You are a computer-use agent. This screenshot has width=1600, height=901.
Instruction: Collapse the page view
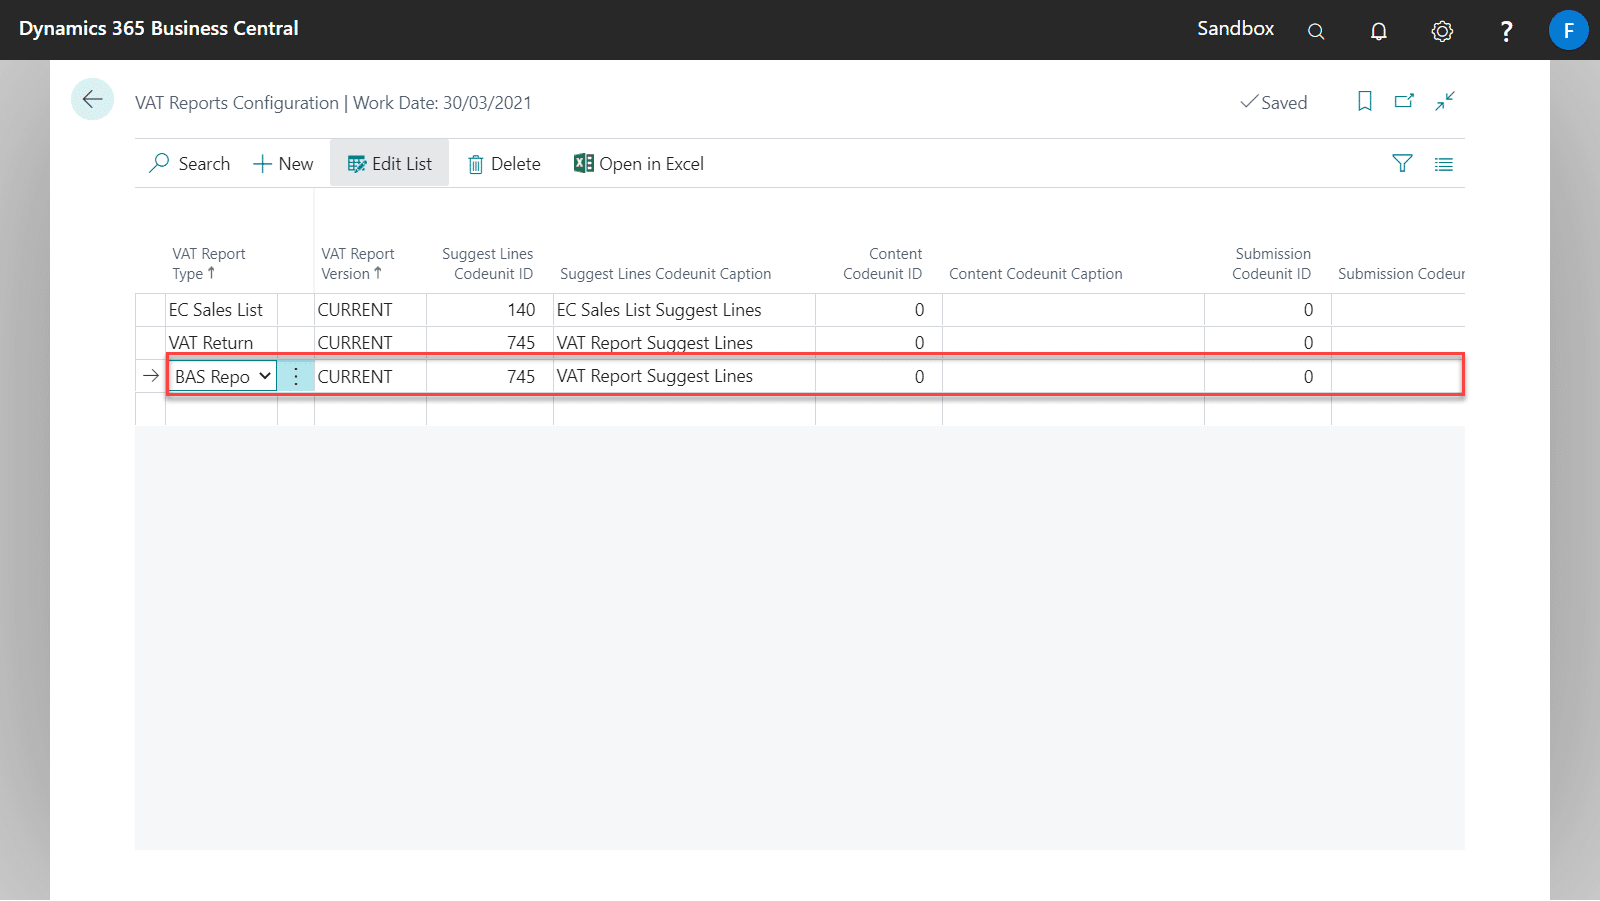(x=1445, y=101)
